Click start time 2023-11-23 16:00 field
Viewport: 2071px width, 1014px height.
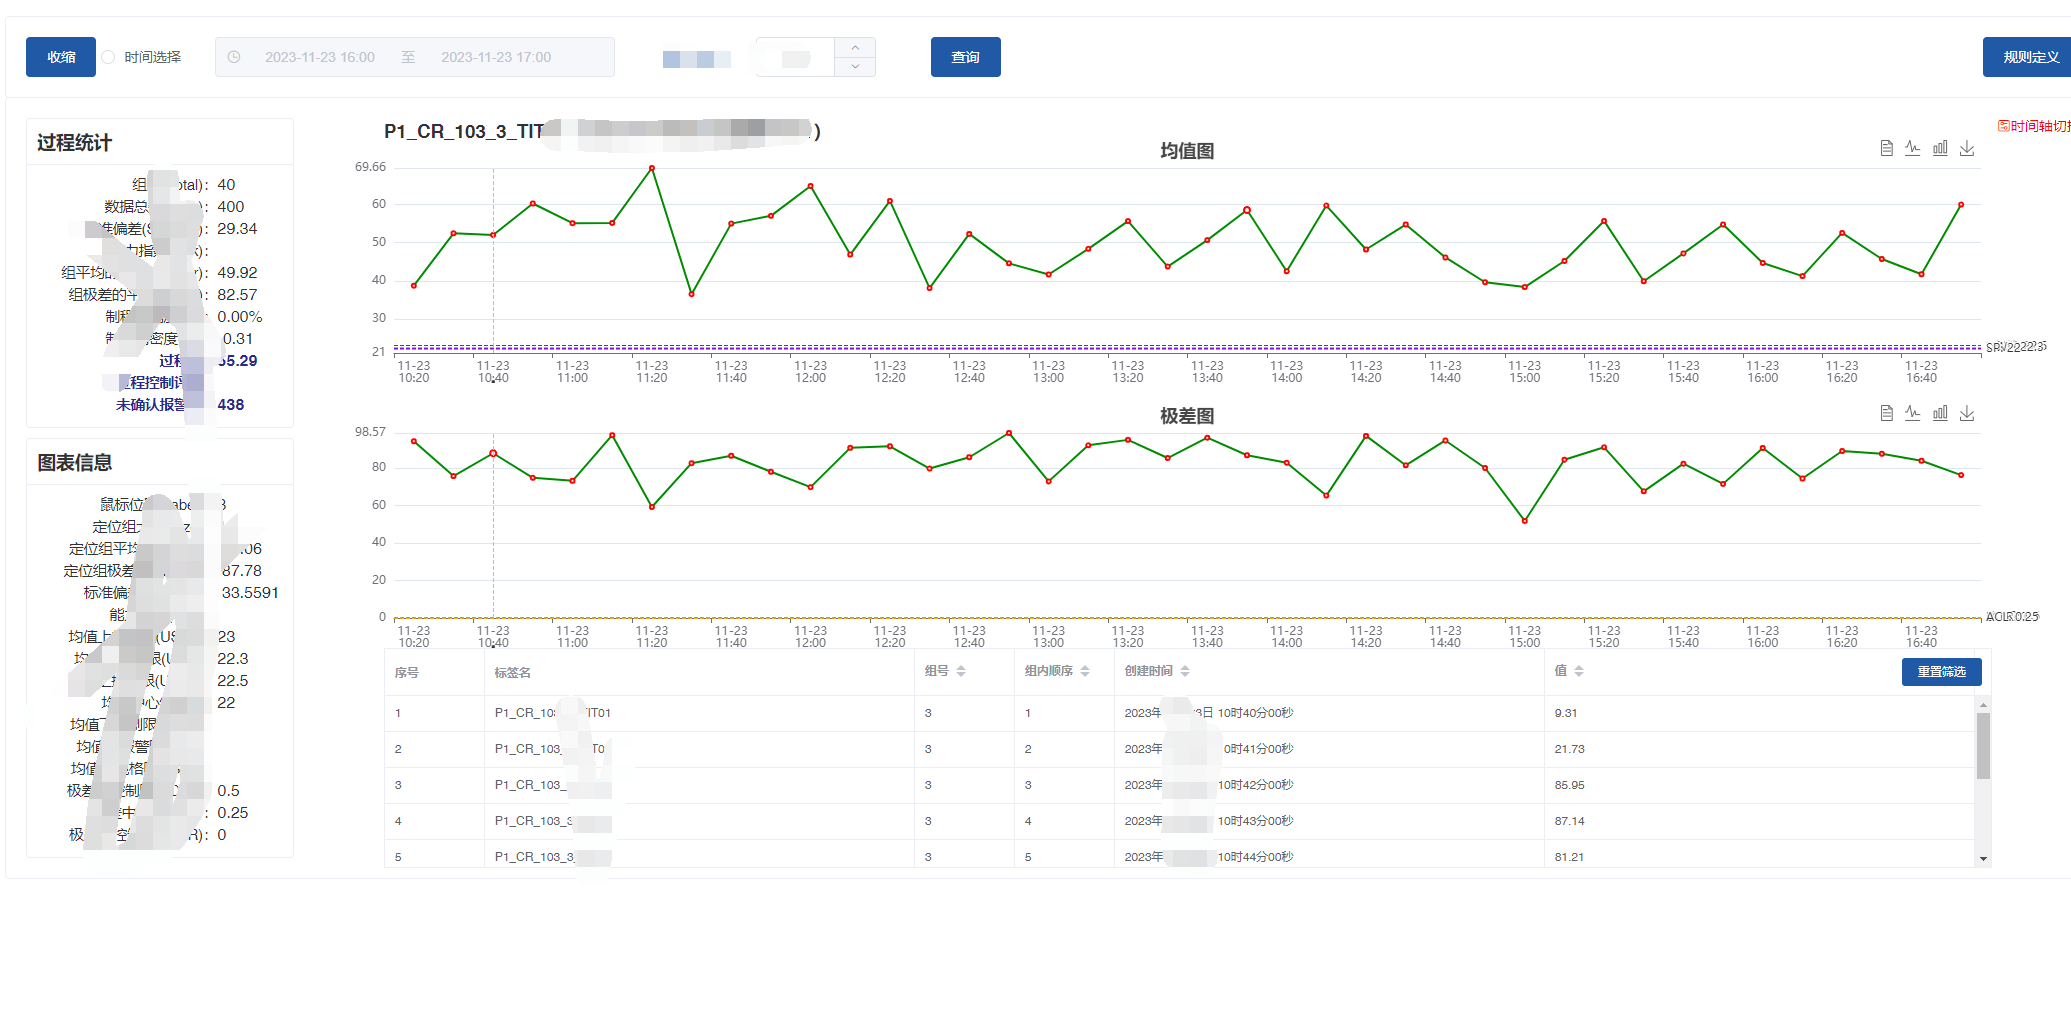320,57
